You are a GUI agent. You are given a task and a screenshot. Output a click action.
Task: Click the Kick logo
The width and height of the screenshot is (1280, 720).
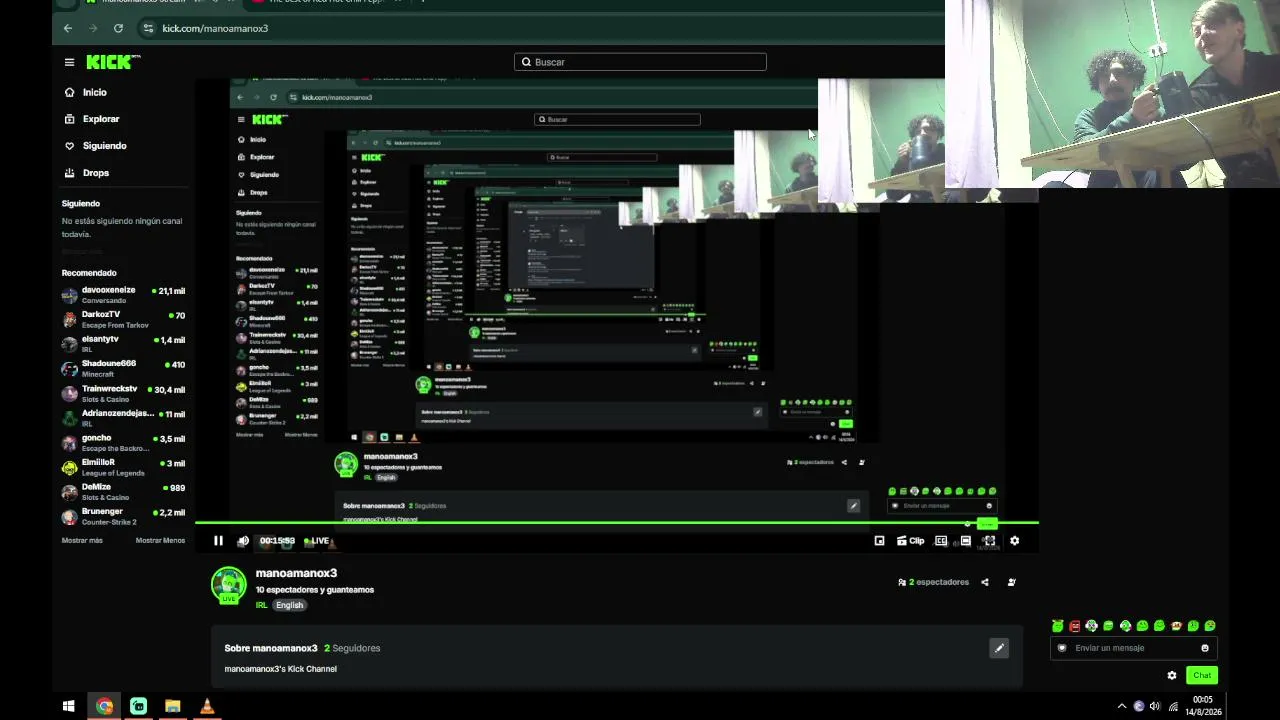point(113,62)
